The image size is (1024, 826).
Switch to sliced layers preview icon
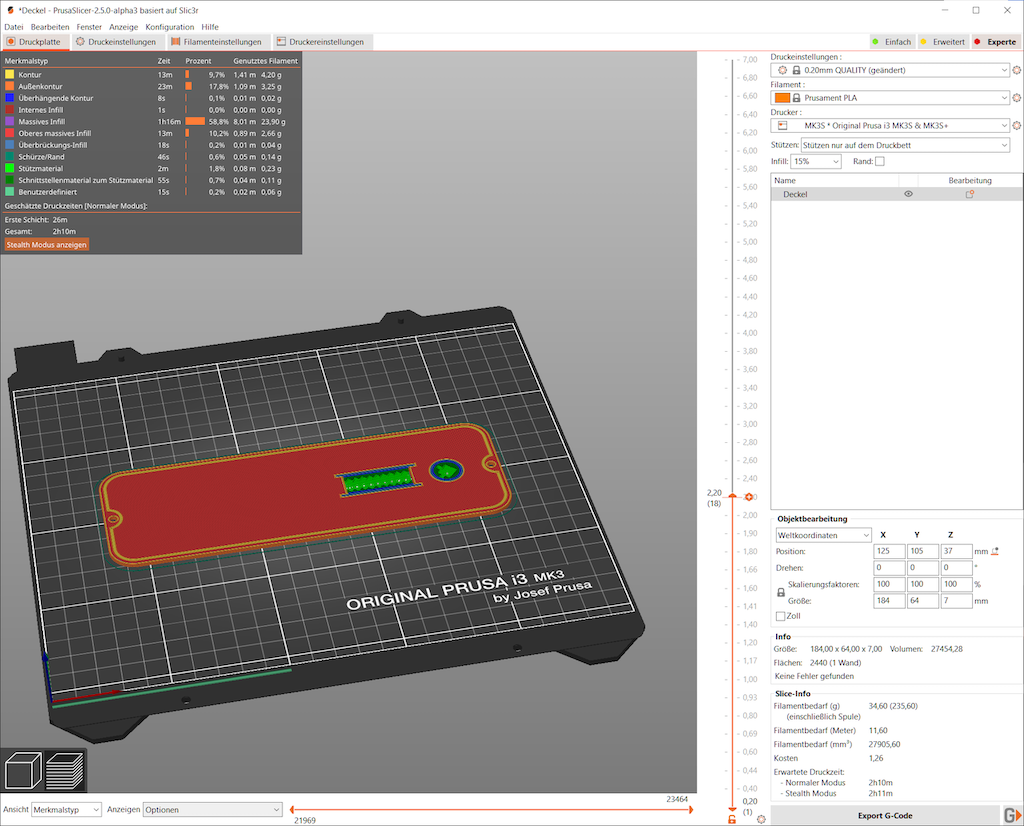click(65, 771)
